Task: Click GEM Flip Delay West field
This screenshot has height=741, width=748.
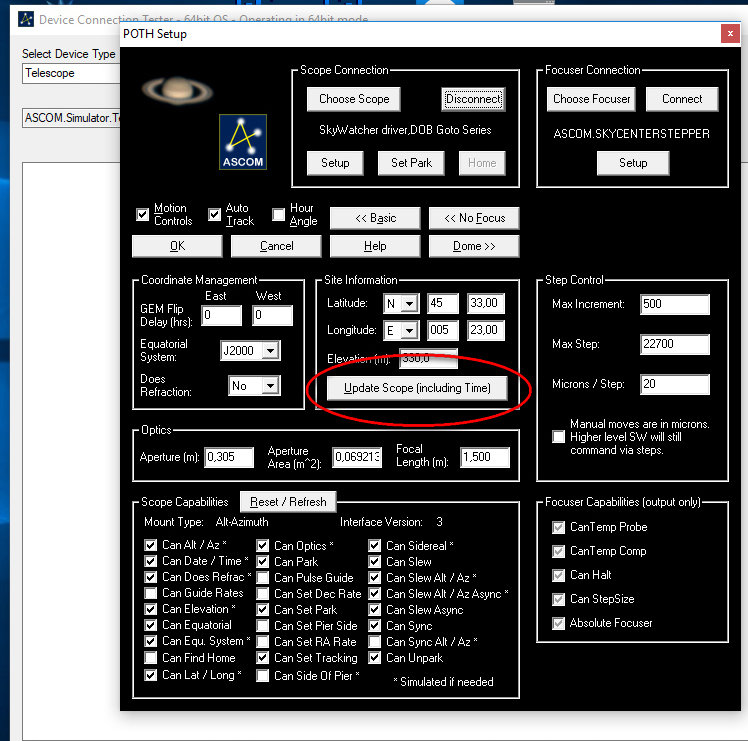Action: click(x=272, y=315)
